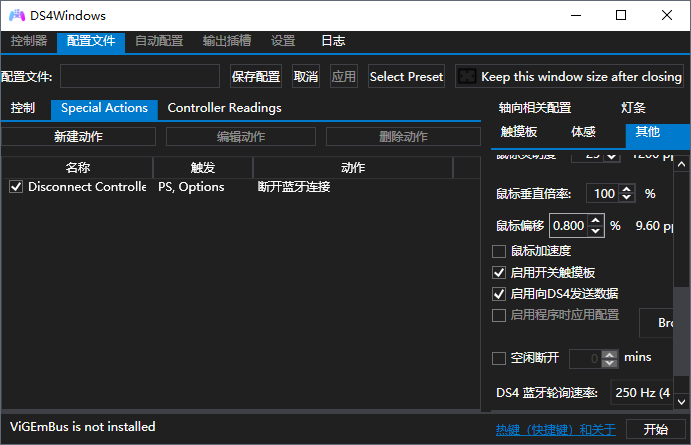Open the 日志 tab

click(x=333, y=41)
